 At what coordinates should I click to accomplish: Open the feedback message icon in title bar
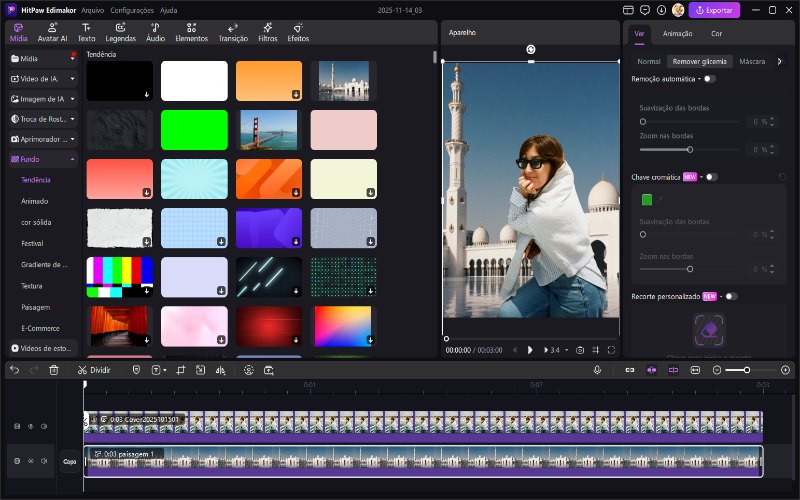(645, 10)
